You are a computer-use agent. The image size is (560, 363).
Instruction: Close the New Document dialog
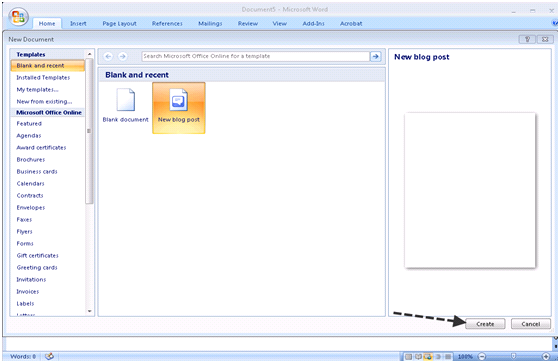[545, 39]
